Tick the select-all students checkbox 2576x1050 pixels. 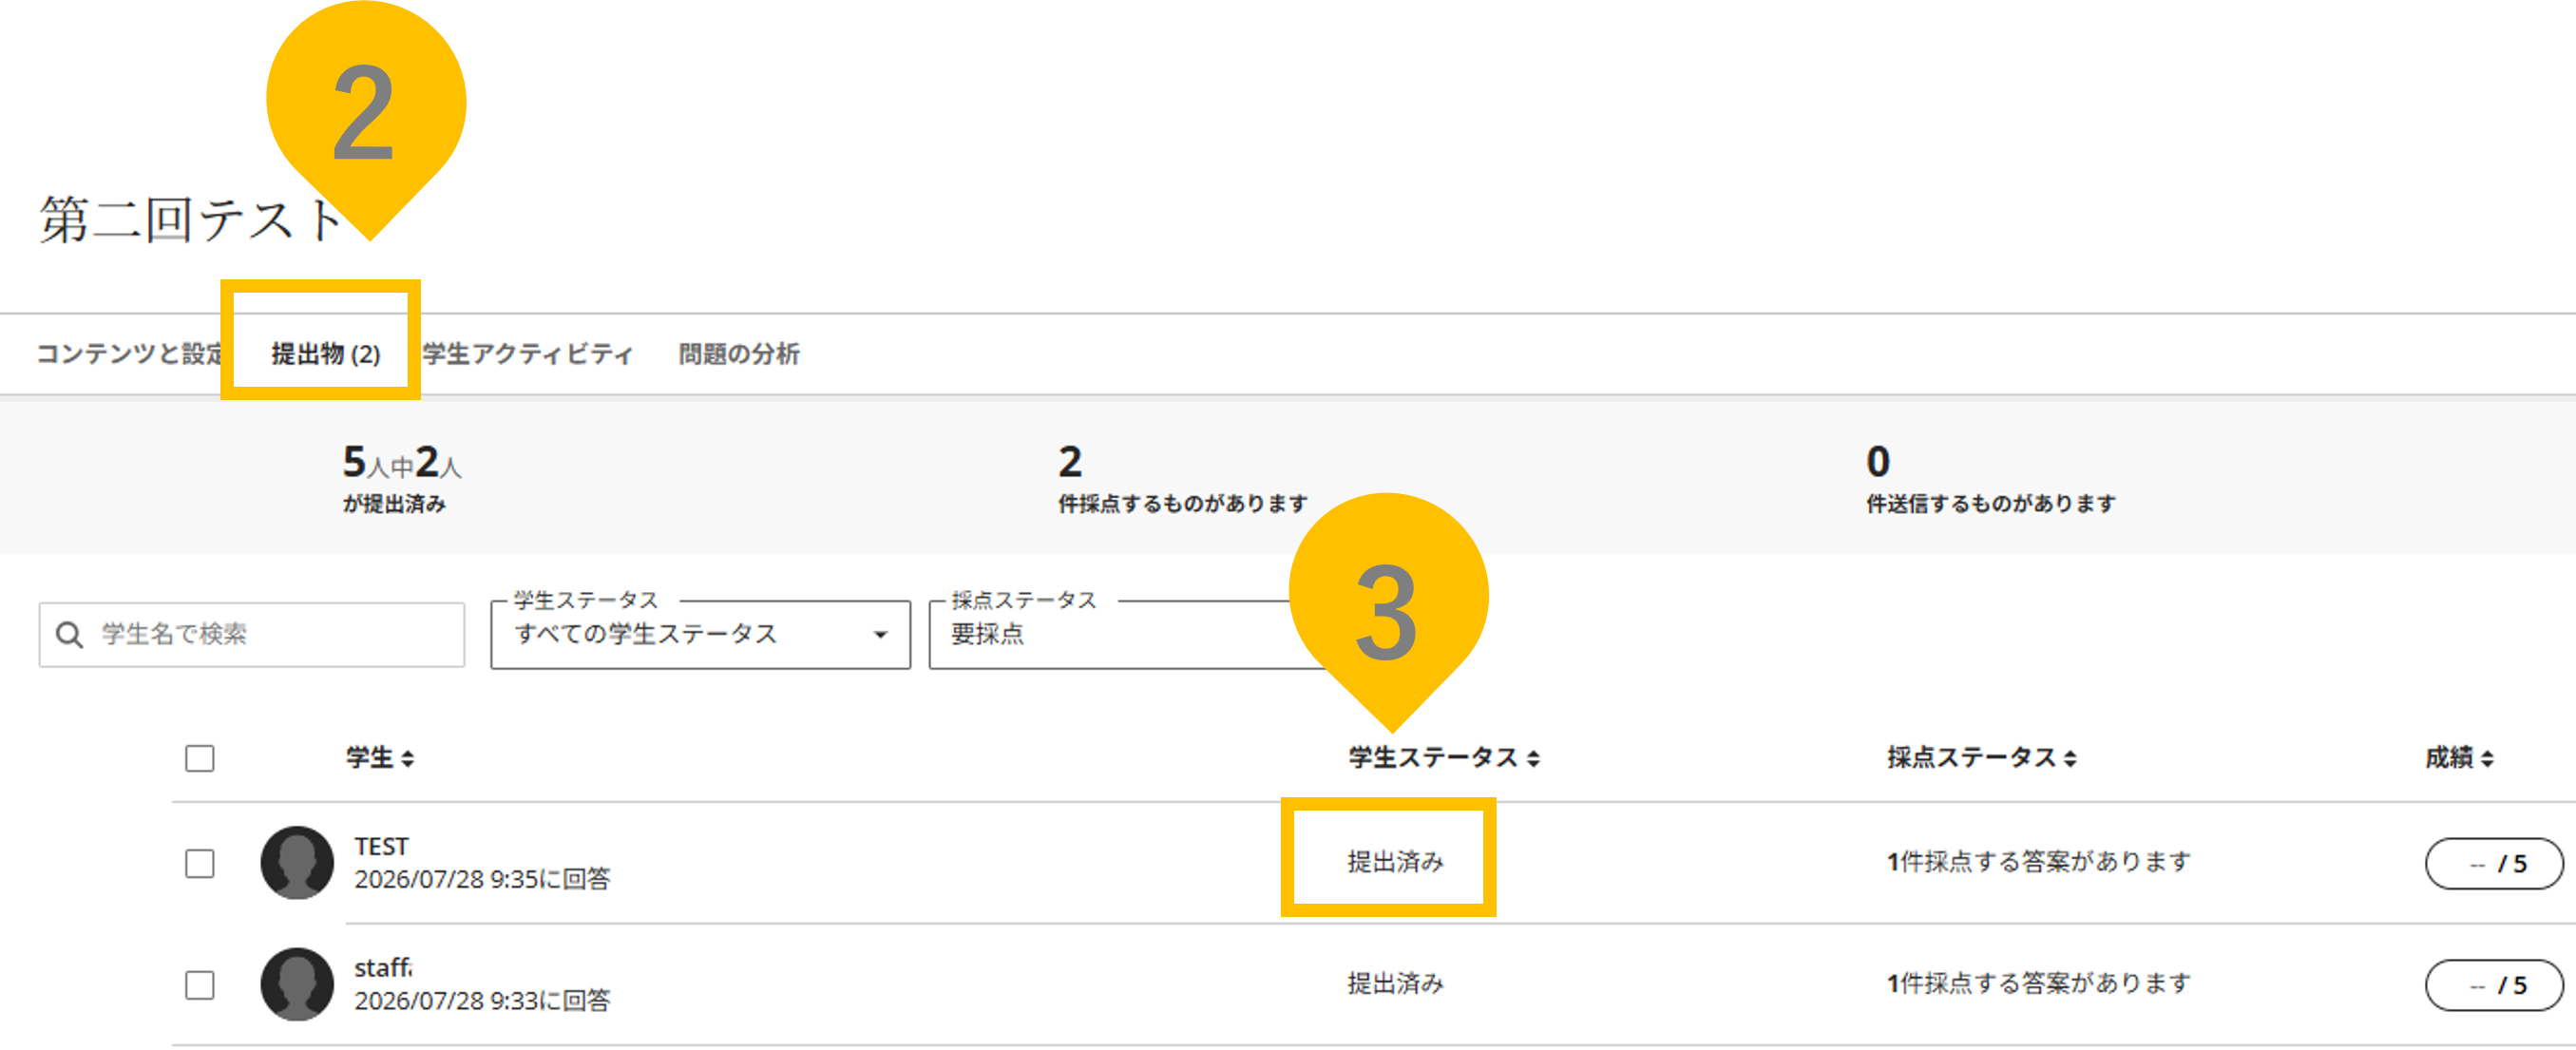tap(200, 758)
